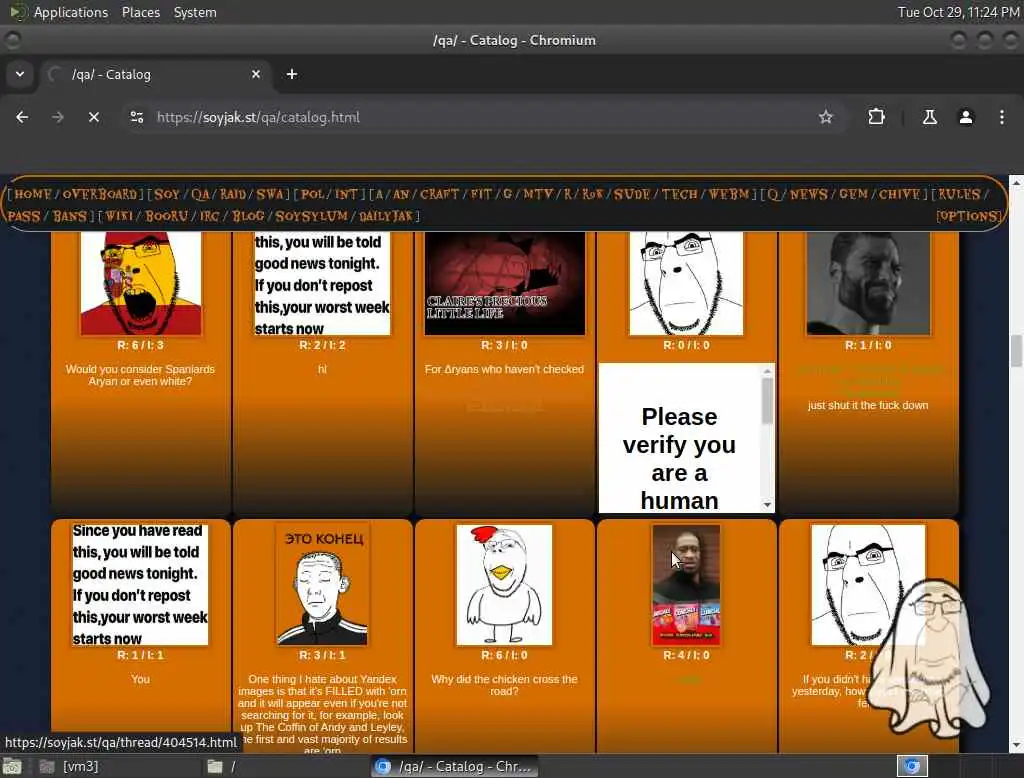Open the RULES link
Image resolution: width=1024 pixels, height=778 pixels.
[x=959, y=194]
